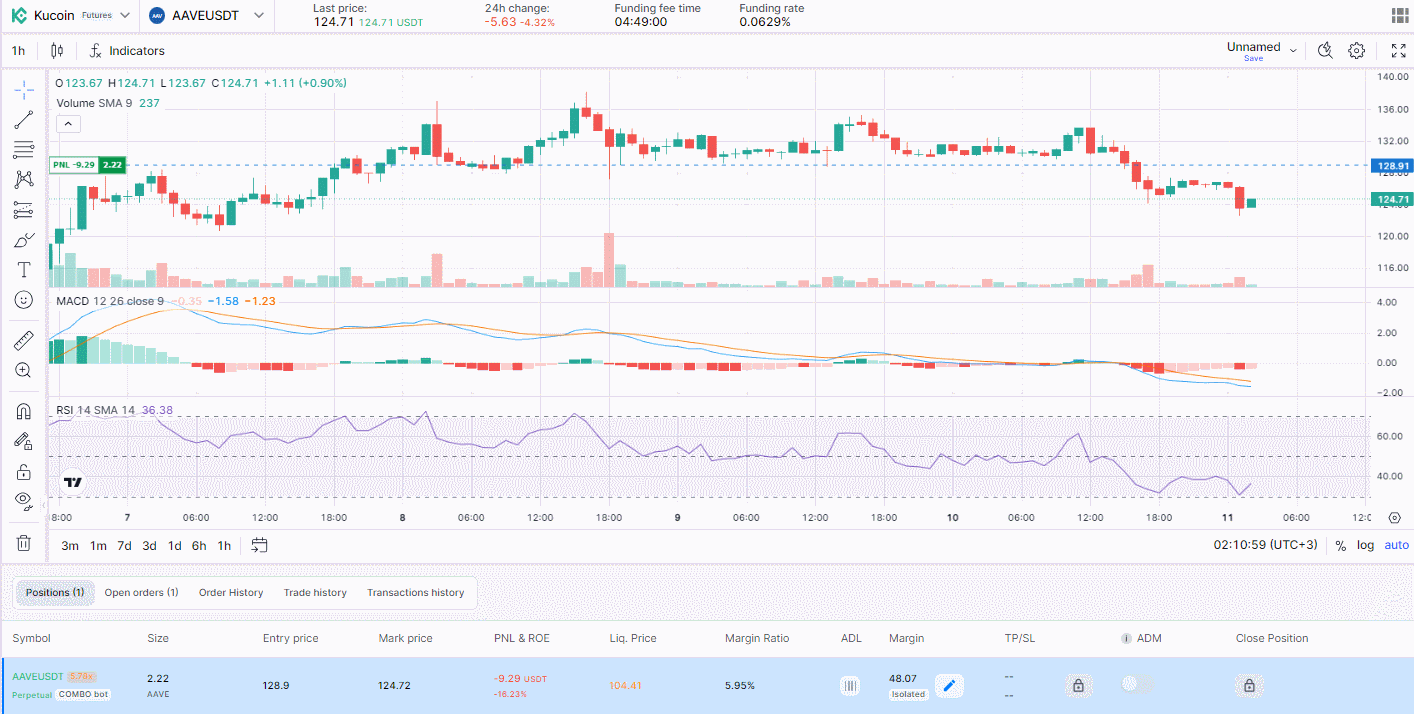Open the Indicators panel

[127, 51]
